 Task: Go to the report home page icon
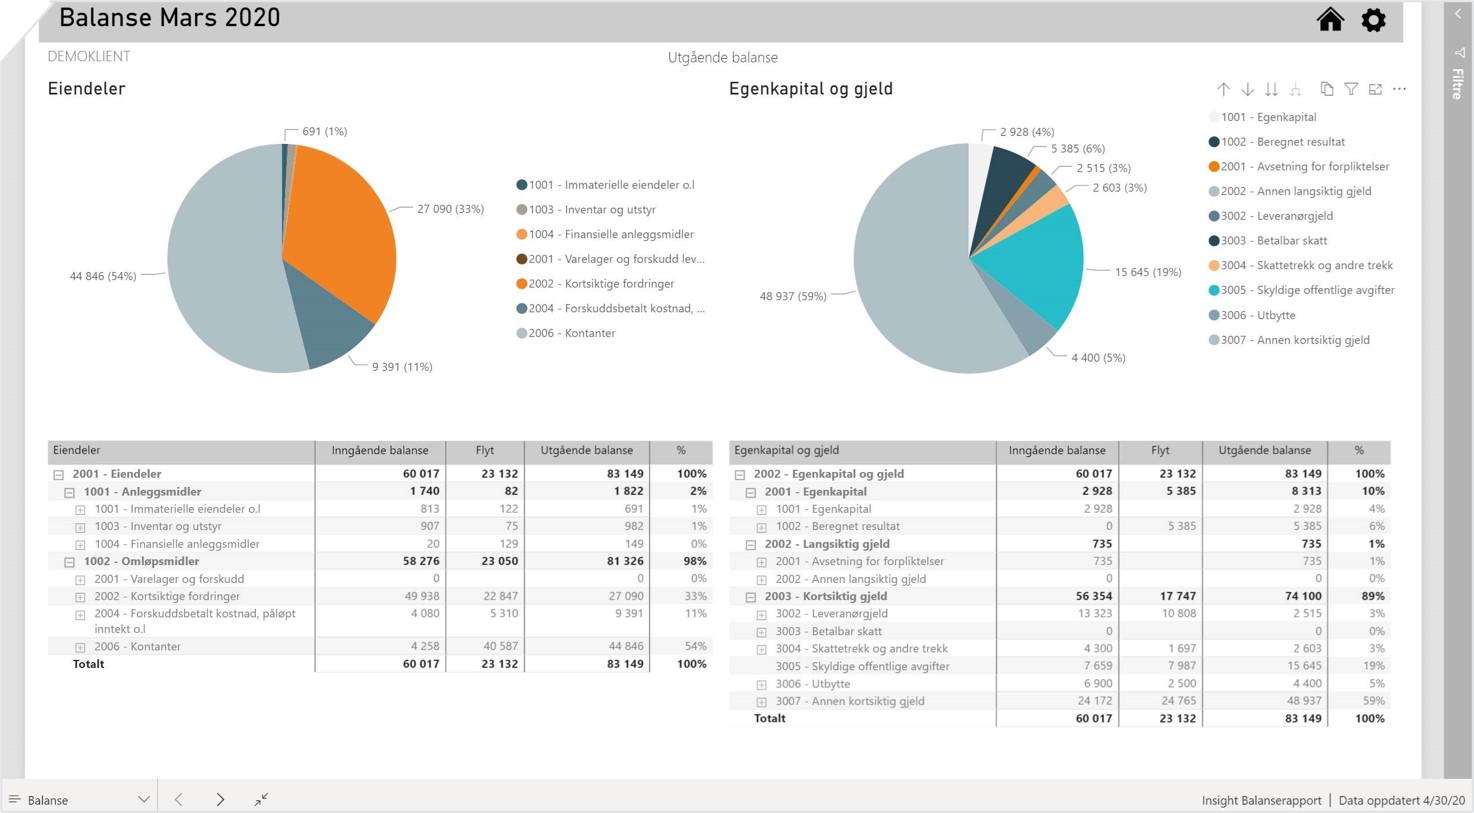(1329, 20)
